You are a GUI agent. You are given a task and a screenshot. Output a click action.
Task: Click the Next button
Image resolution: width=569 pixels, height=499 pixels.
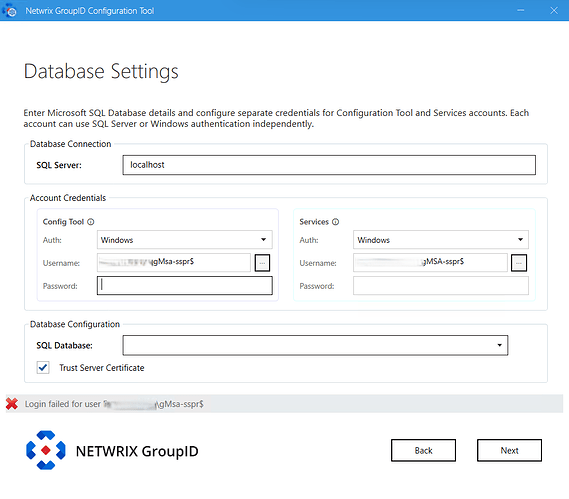[509, 450]
